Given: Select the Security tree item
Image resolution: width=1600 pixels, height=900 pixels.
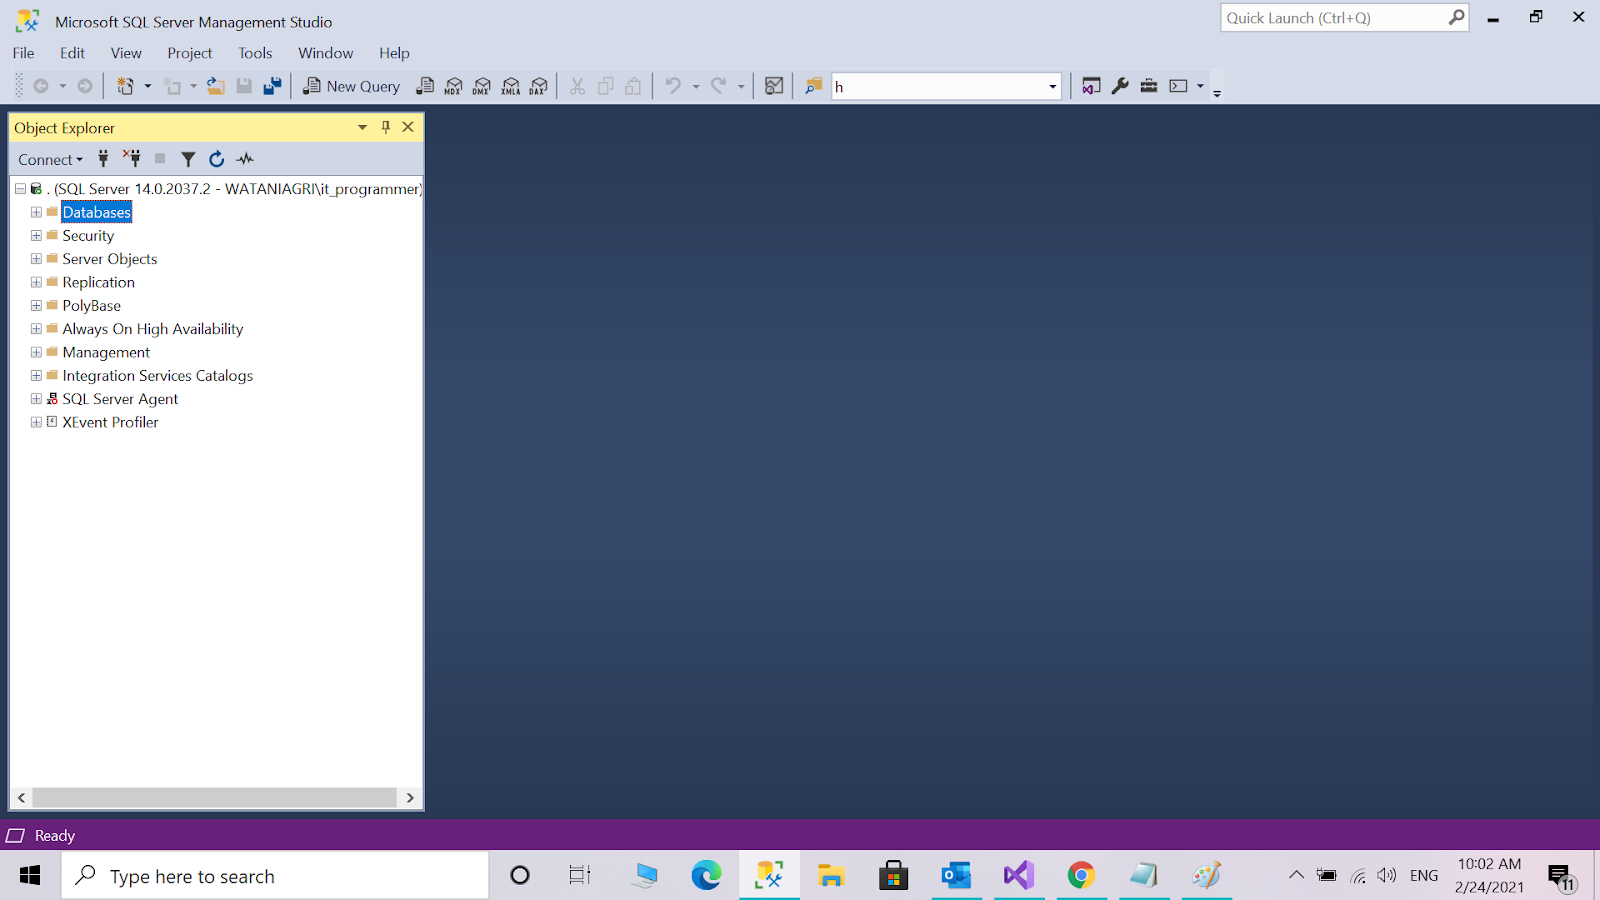Looking at the screenshot, I should [88, 235].
